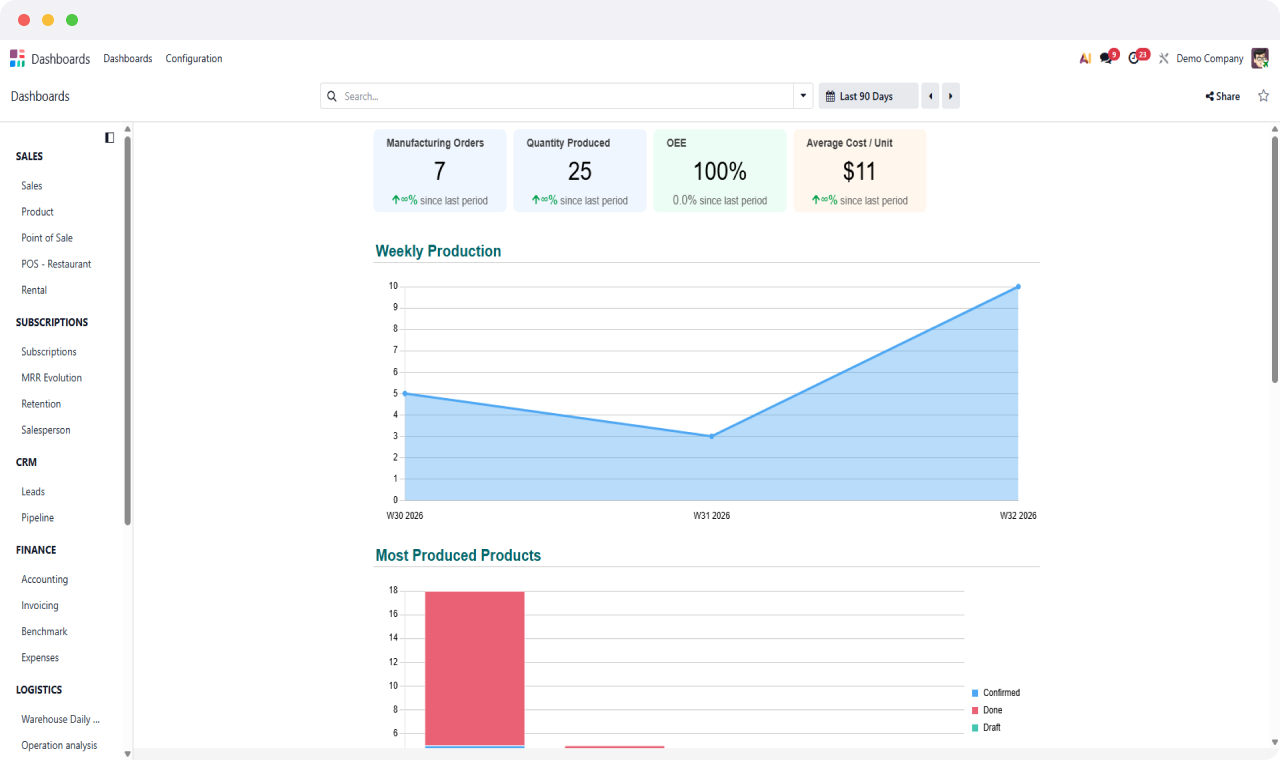Select Benchmark dashboard
This screenshot has height=760, width=1280.
[45, 632]
